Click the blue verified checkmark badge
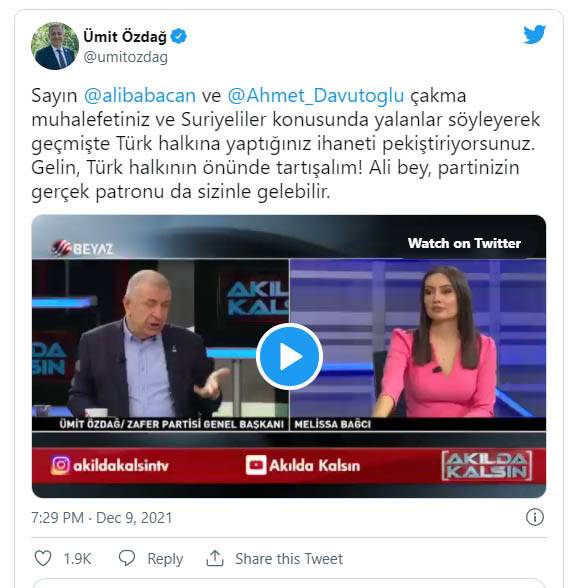The height and width of the screenshot is (588, 570). (x=179, y=36)
